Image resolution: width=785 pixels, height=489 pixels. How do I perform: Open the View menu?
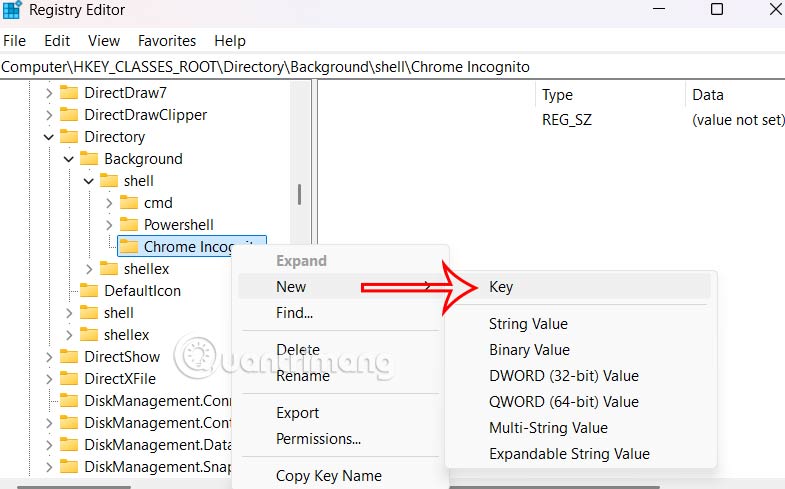point(104,41)
